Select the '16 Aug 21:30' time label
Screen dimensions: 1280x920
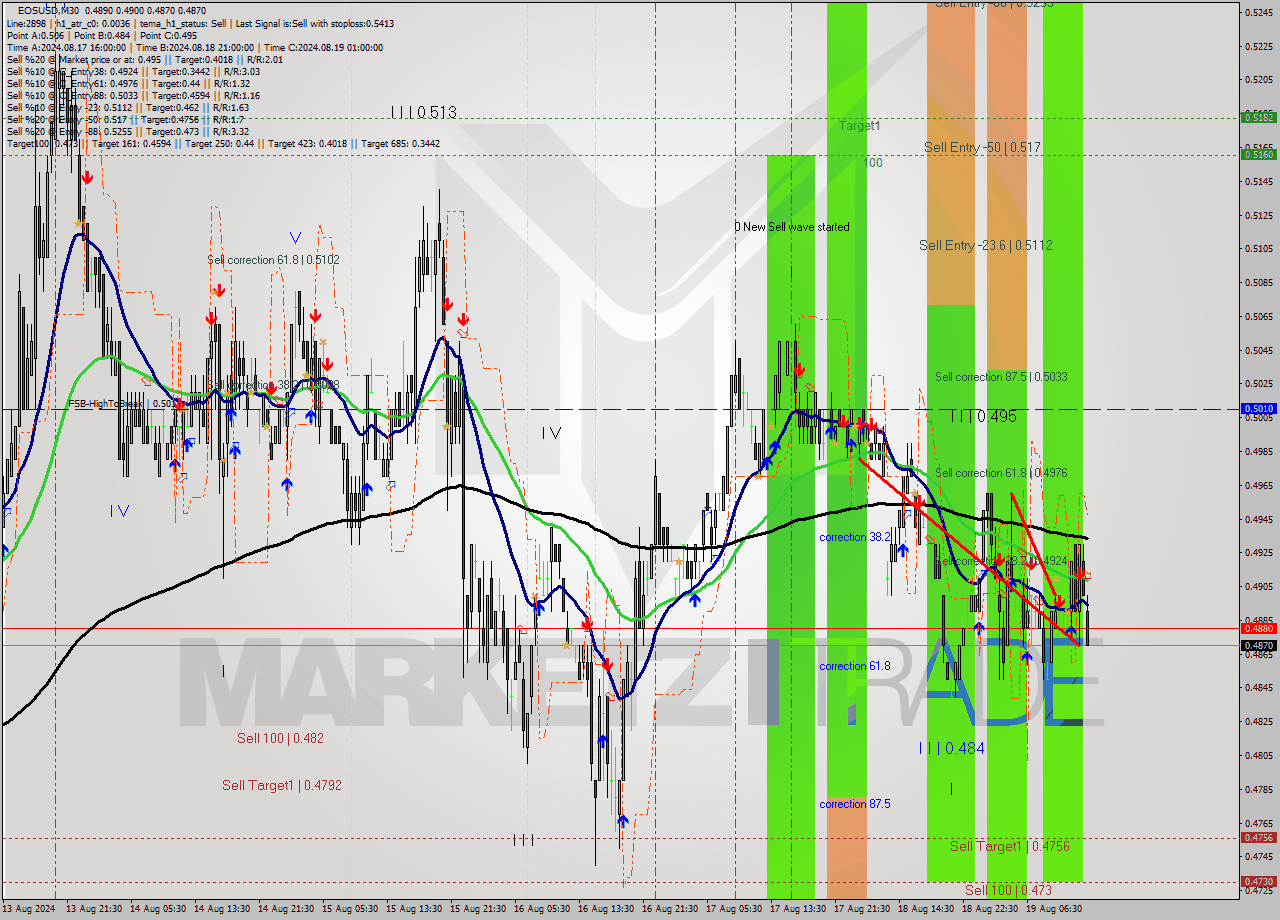point(670,909)
